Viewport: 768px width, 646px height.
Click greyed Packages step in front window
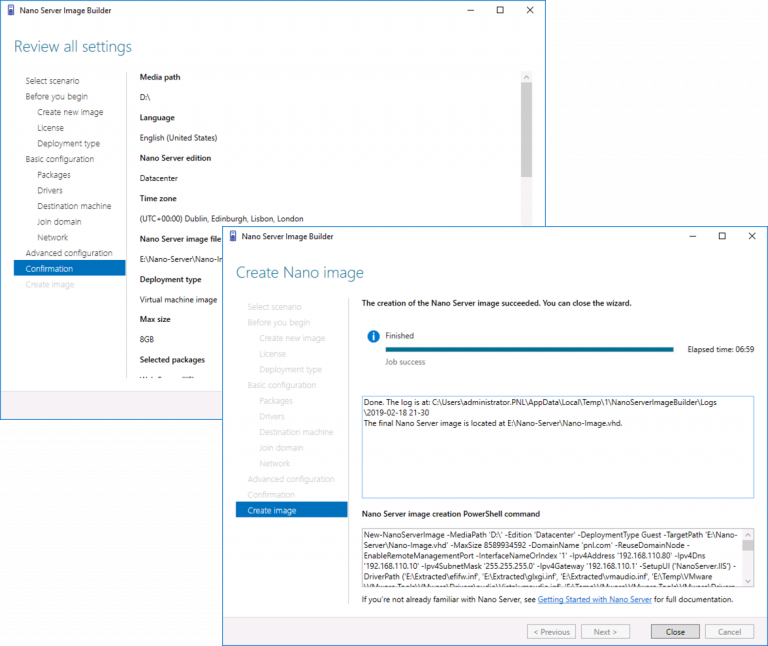[276, 401]
